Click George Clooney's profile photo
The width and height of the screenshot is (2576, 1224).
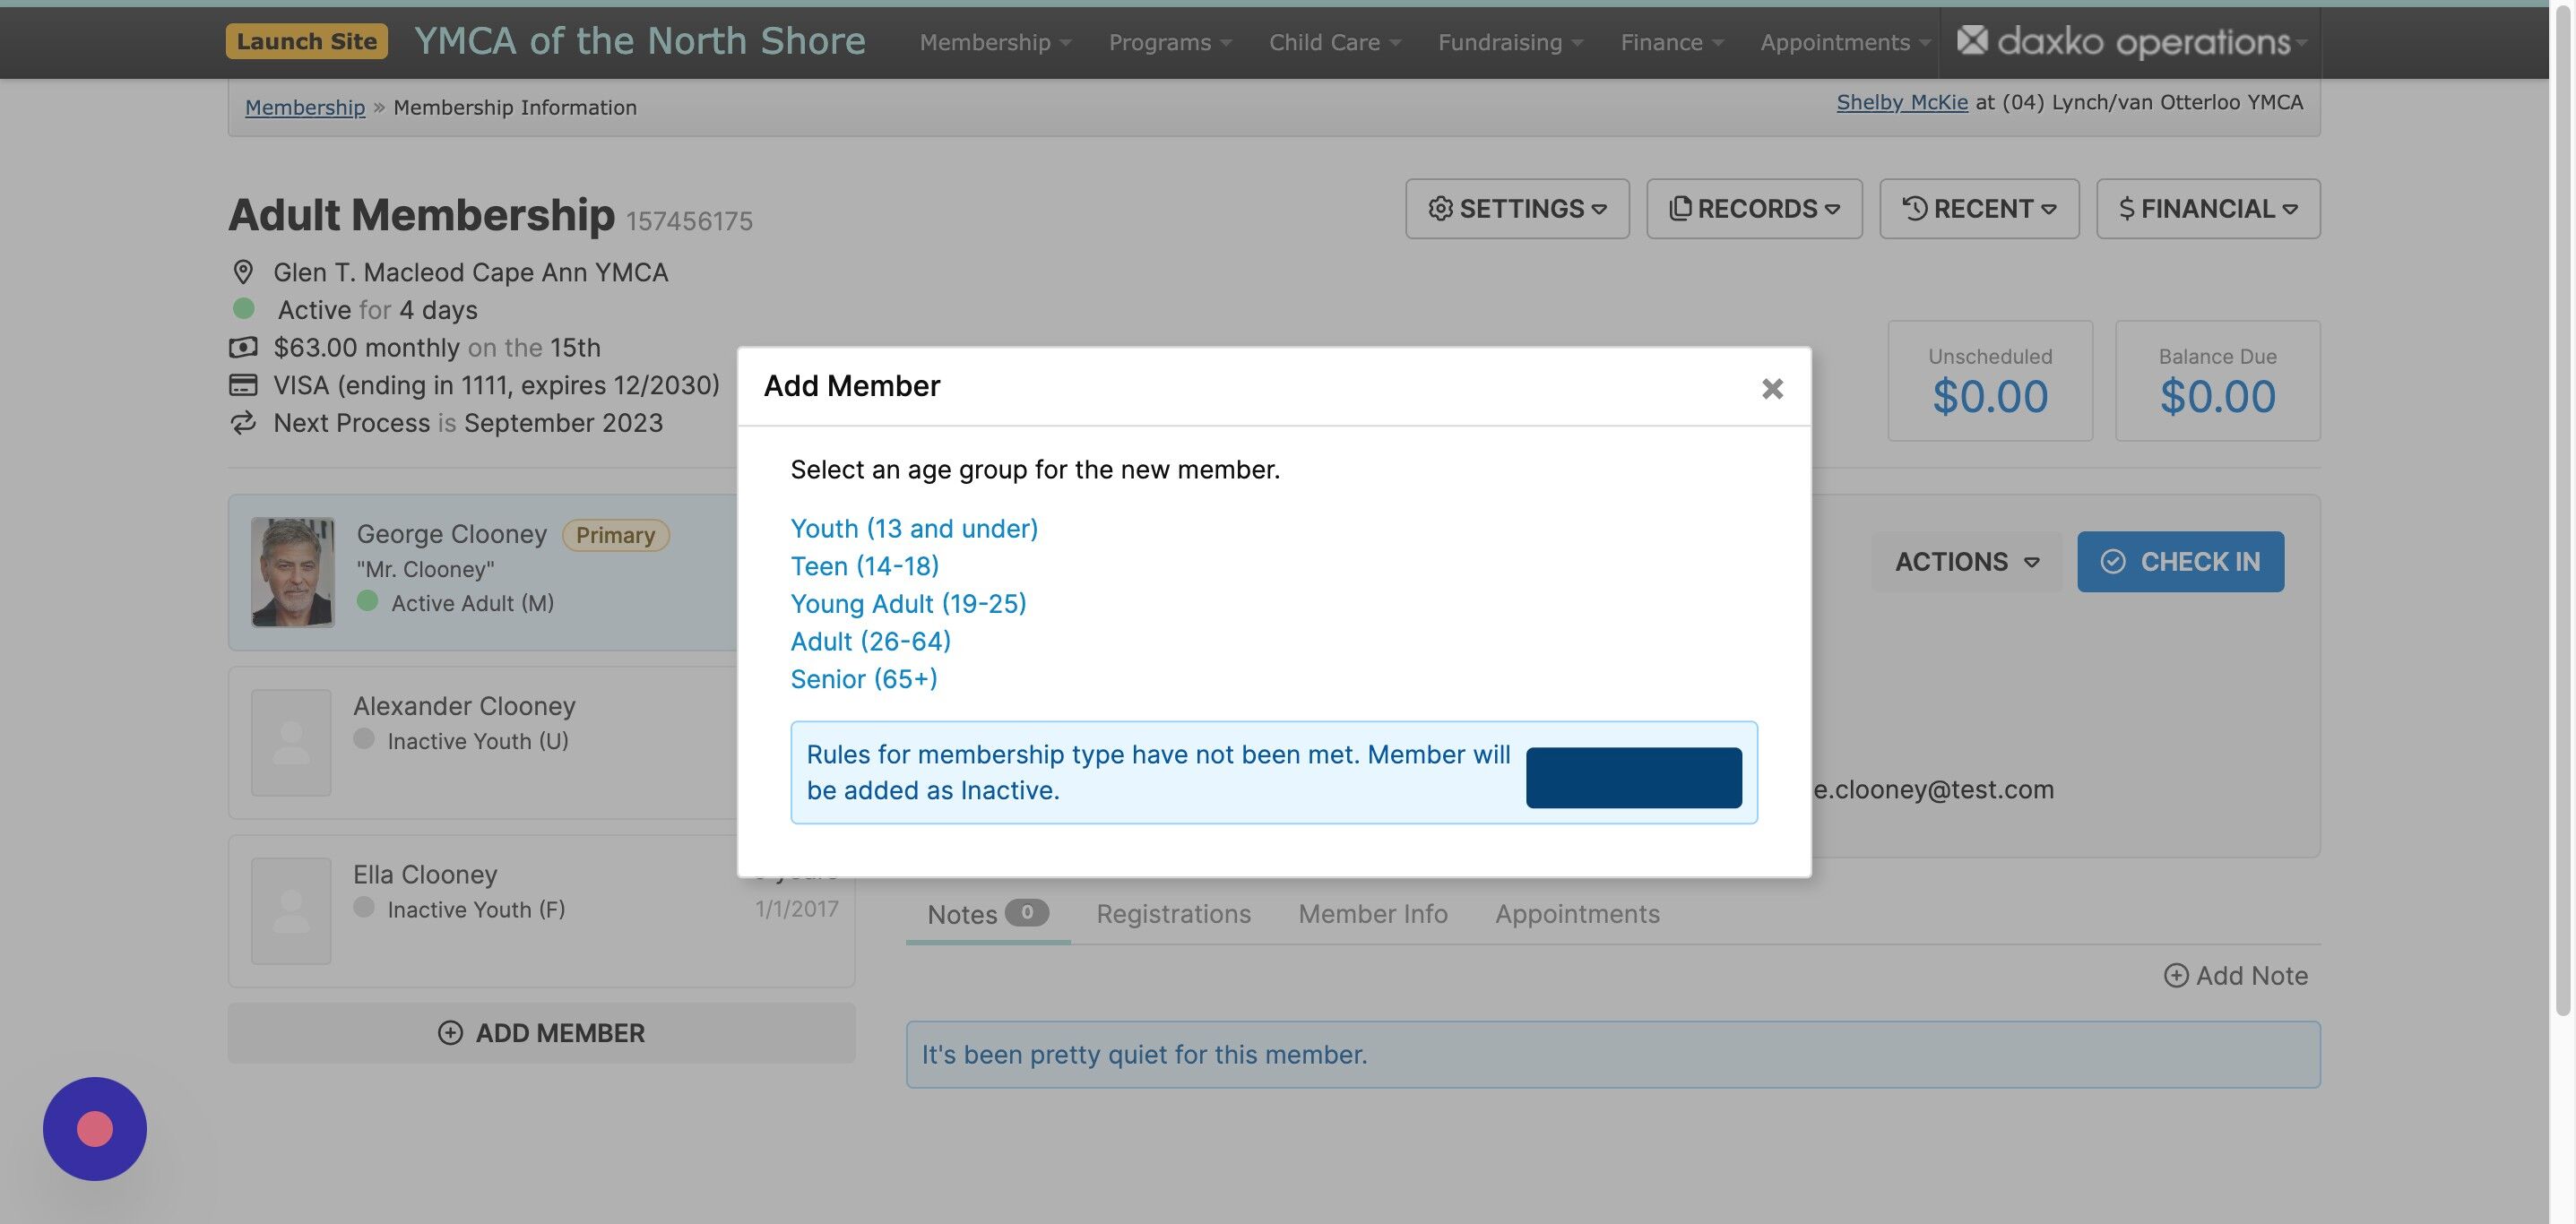tap(292, 572)
